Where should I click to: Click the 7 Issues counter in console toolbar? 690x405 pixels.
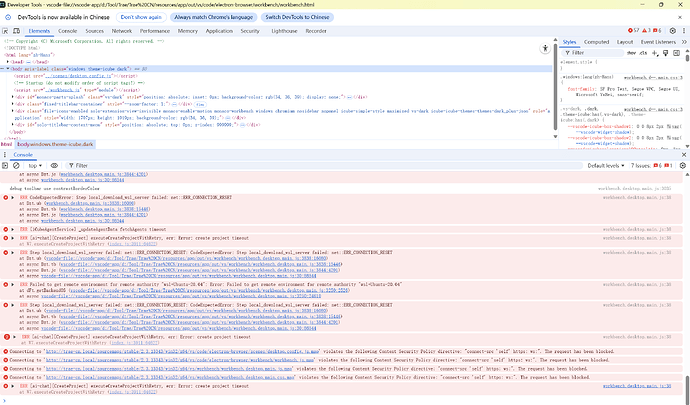[652, 166]
